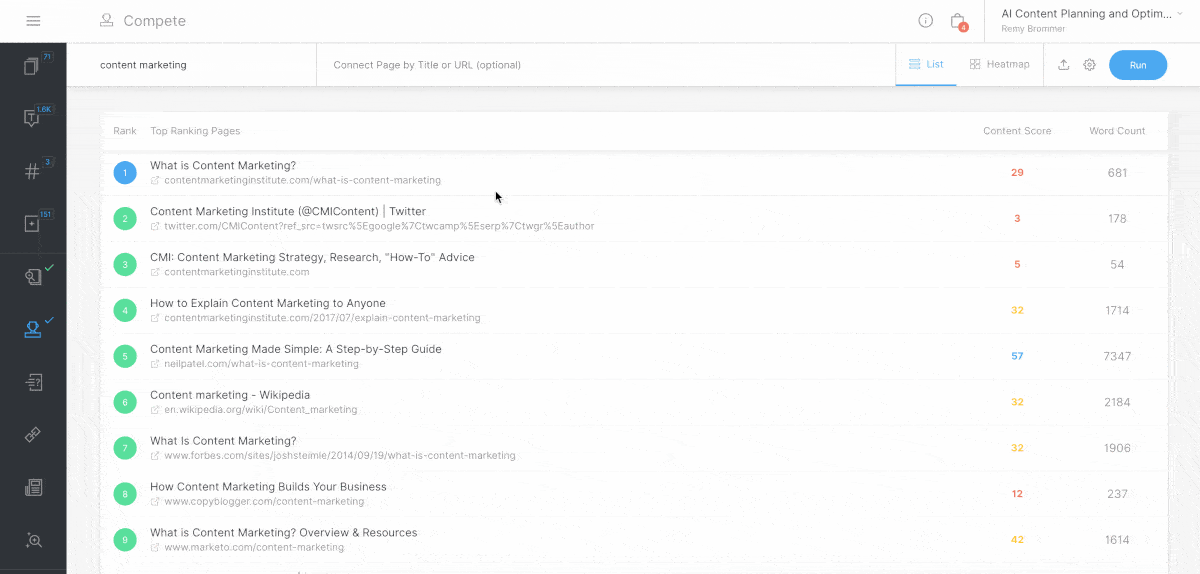Open 'Content marketing - Wikipedia' result title
Image resolution: width=1200 pixels, height=574 pixels.
(x=230, y=395)
